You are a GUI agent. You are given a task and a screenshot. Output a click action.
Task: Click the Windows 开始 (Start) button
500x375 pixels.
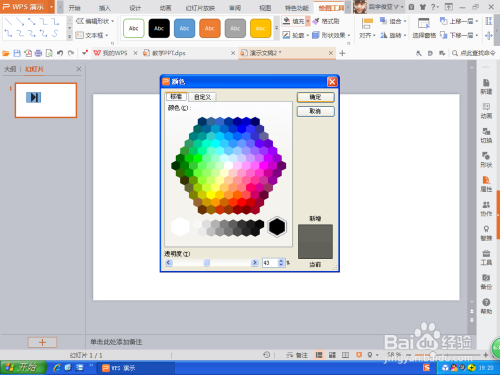point(23,368)
